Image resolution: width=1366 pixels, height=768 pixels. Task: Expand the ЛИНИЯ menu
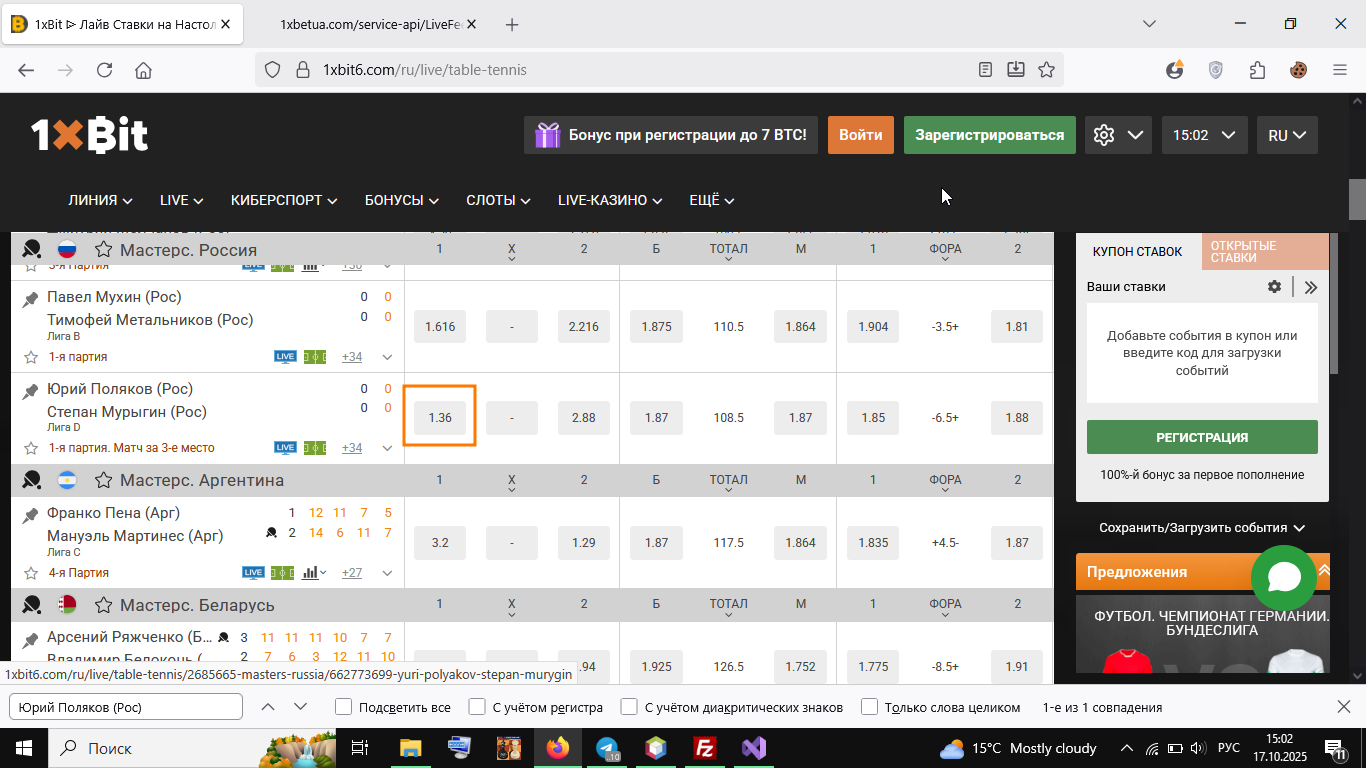click(x=100, y=200)
